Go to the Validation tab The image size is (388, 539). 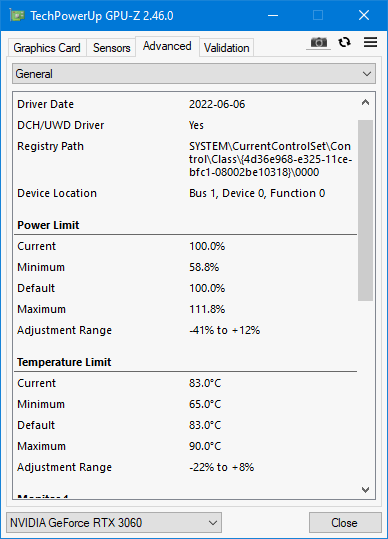pyautogui.click(x=226, y=48)
